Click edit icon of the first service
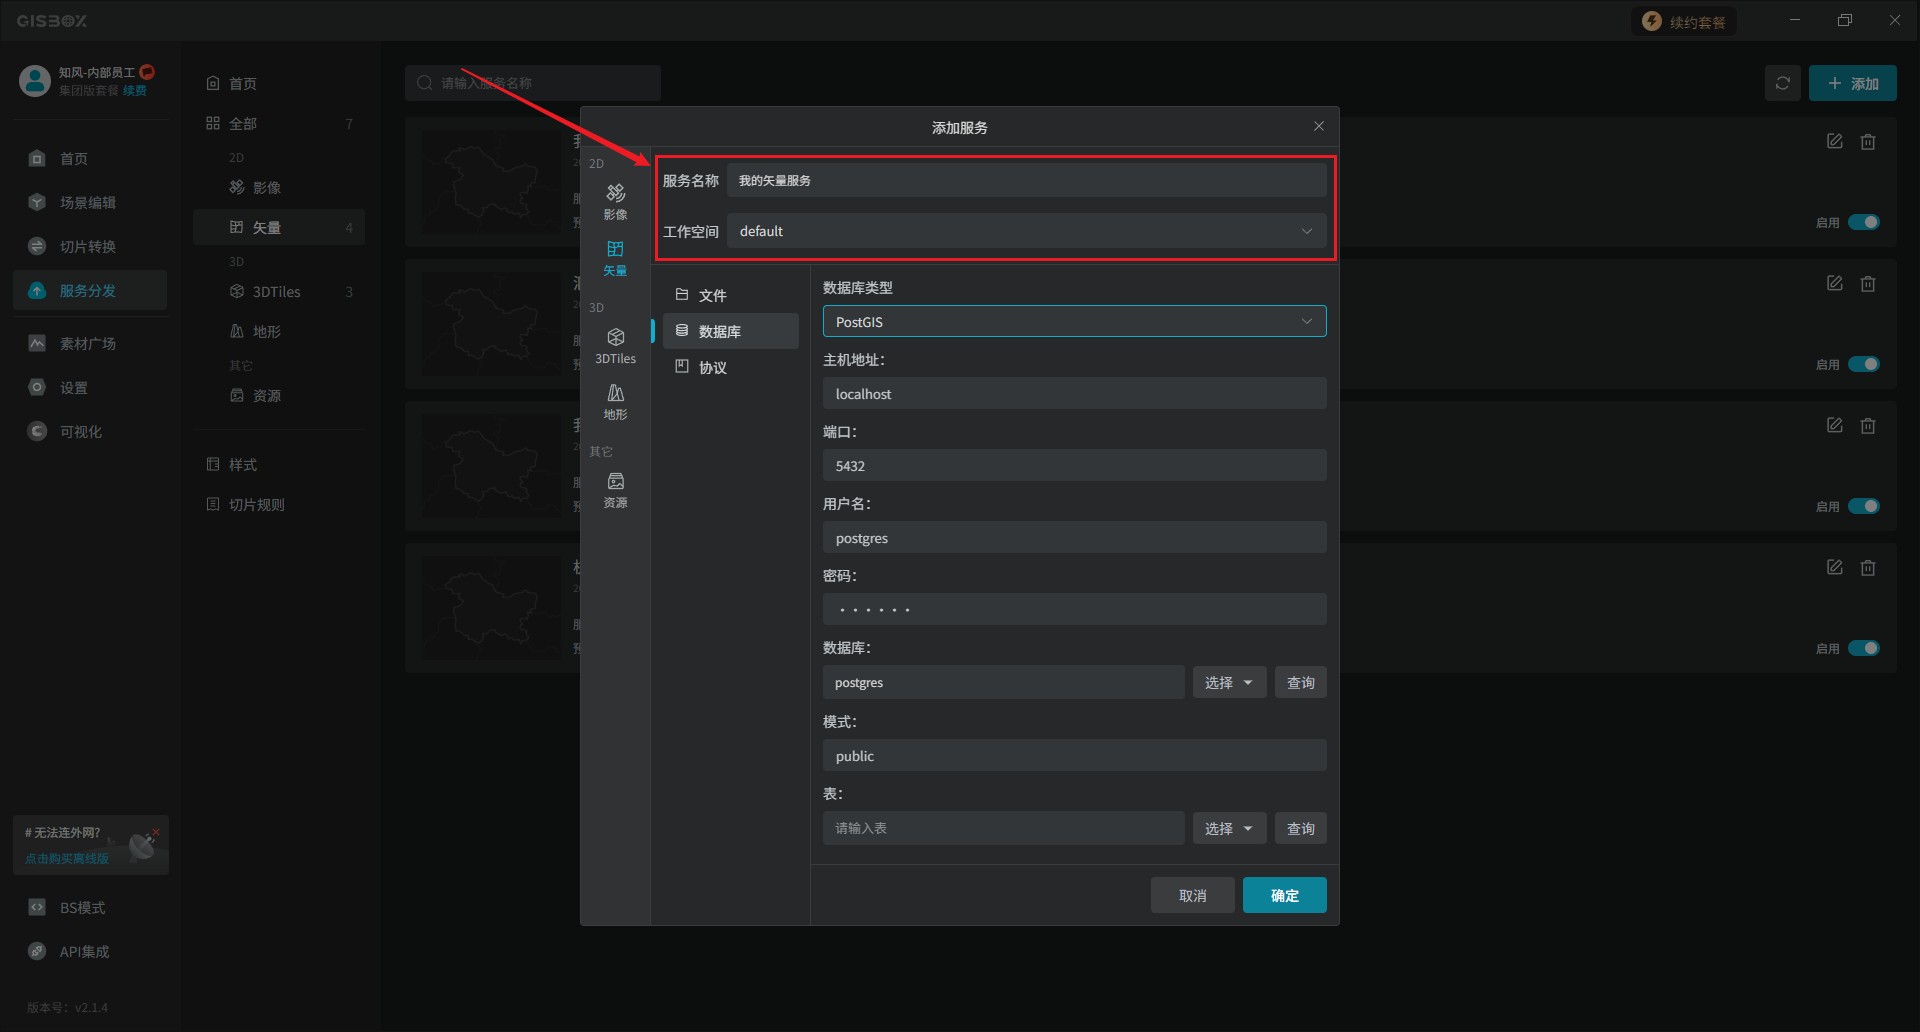This screenshot has width=1920, height=1032. point(1834,142)
